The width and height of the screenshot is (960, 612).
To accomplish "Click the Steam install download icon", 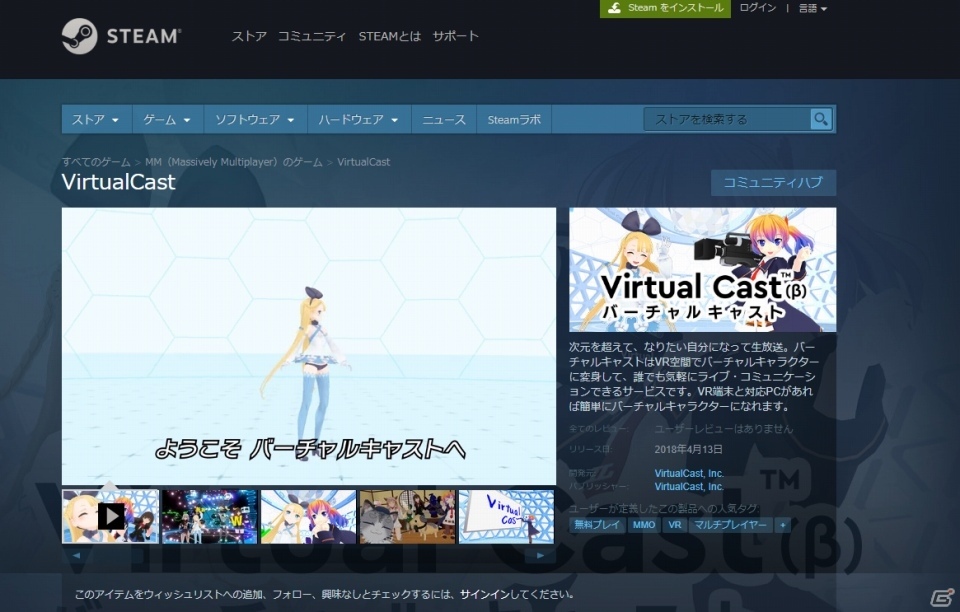I will click(x=614, y=9).
